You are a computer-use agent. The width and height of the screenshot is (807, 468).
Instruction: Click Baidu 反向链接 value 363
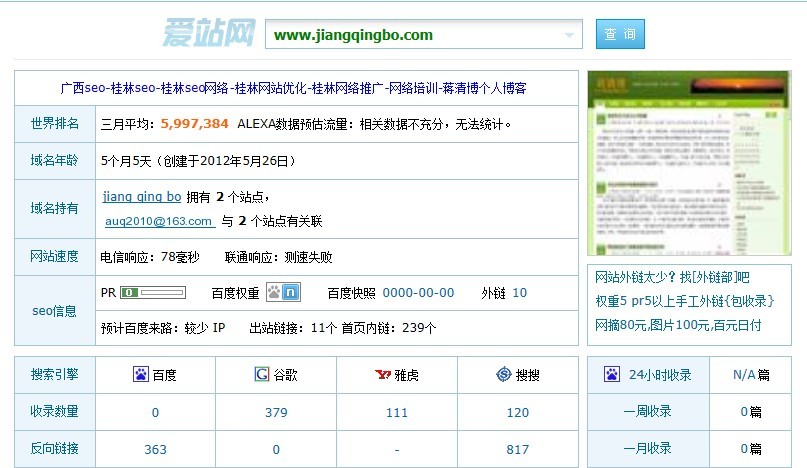tap(155, 449)
